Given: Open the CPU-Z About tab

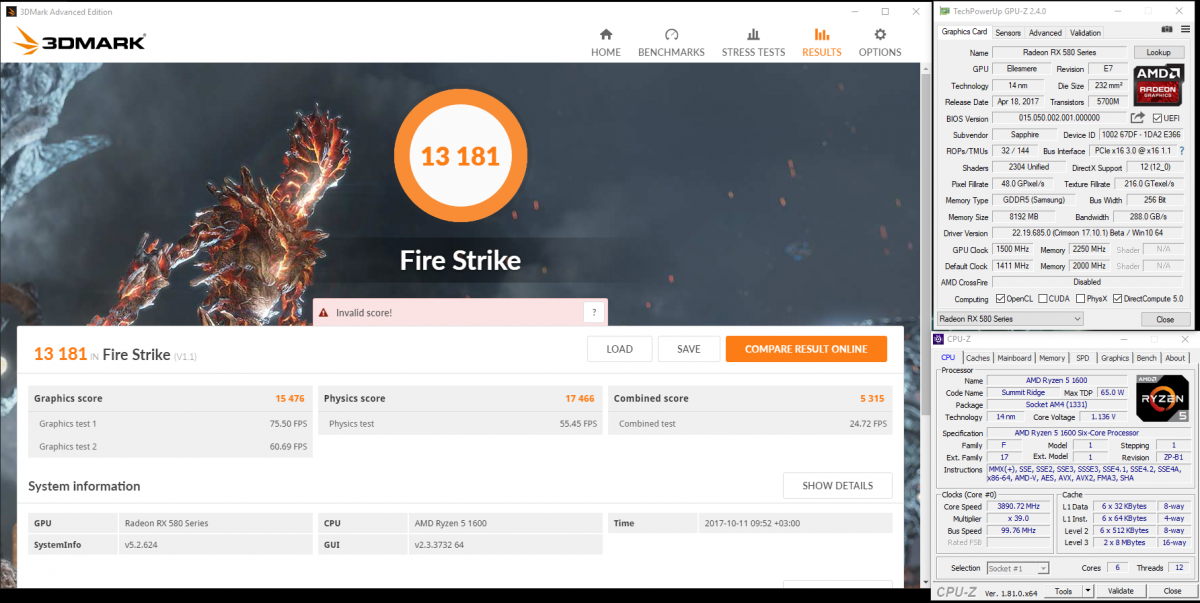Looking at the screenshot, I should (x=1175, y=357).
